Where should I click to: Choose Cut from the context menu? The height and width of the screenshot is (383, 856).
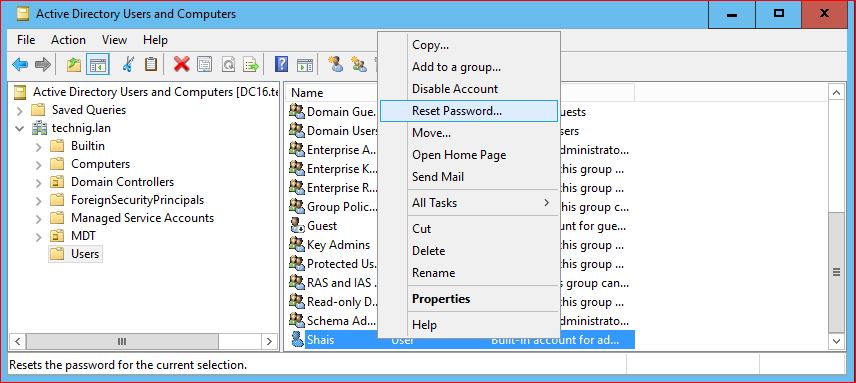point(469,229)
